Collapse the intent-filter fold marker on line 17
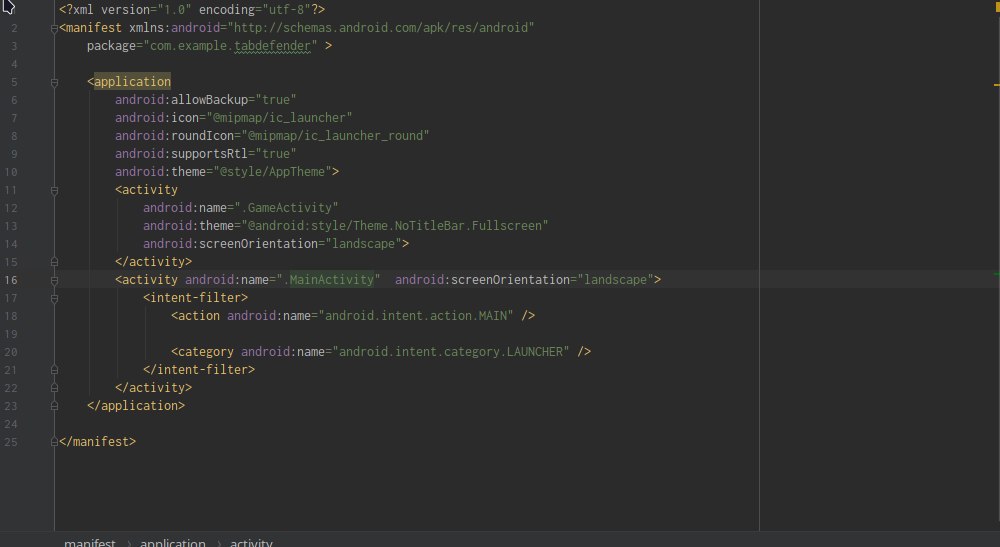Screen dimensions: 1000x547 [x=54, y=298]
